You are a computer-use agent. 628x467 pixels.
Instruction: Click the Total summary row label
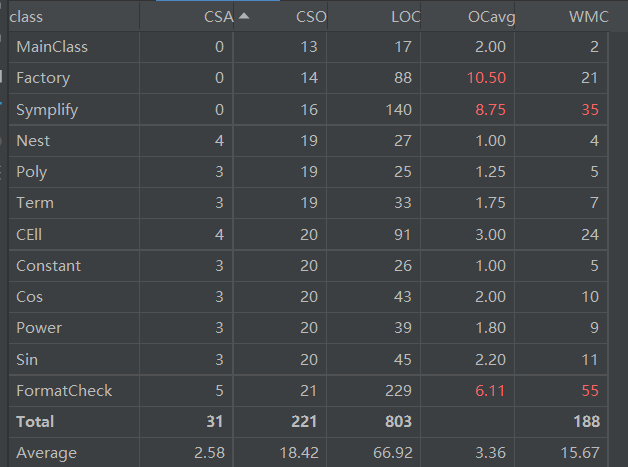point(35,422)
